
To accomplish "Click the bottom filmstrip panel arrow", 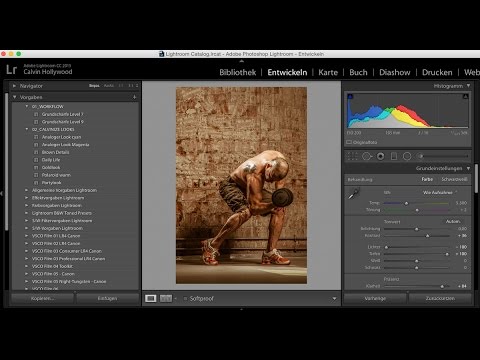I will (241, 309).
